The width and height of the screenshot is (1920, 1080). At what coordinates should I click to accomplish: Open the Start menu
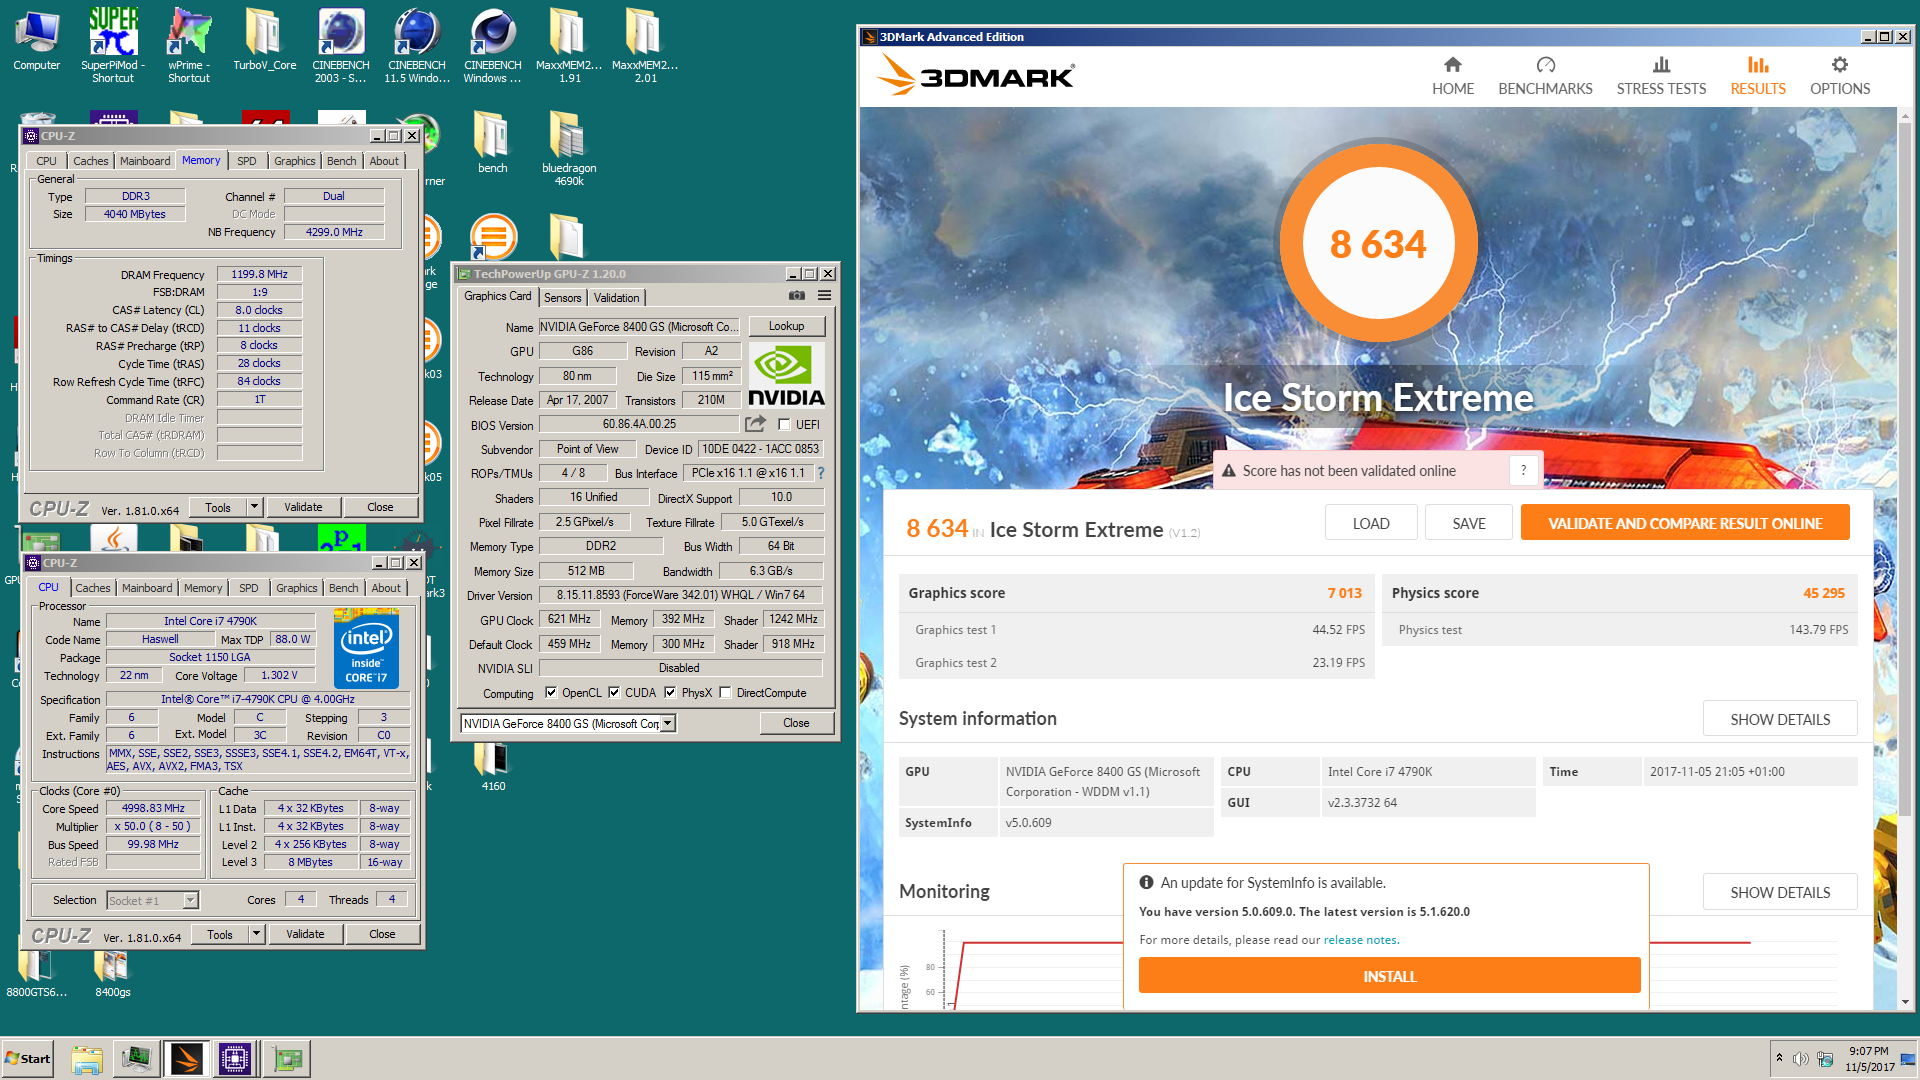pos(28,1059)
